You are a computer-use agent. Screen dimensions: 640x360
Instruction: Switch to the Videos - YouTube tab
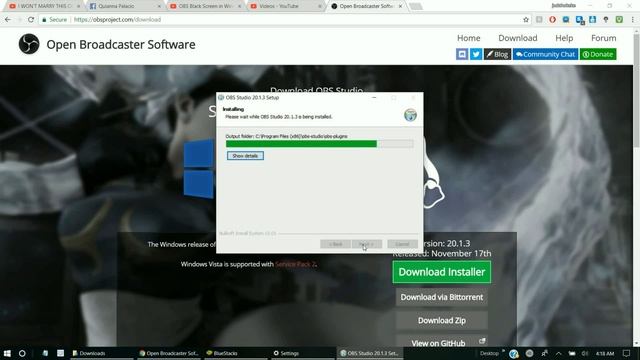(287, 6)
